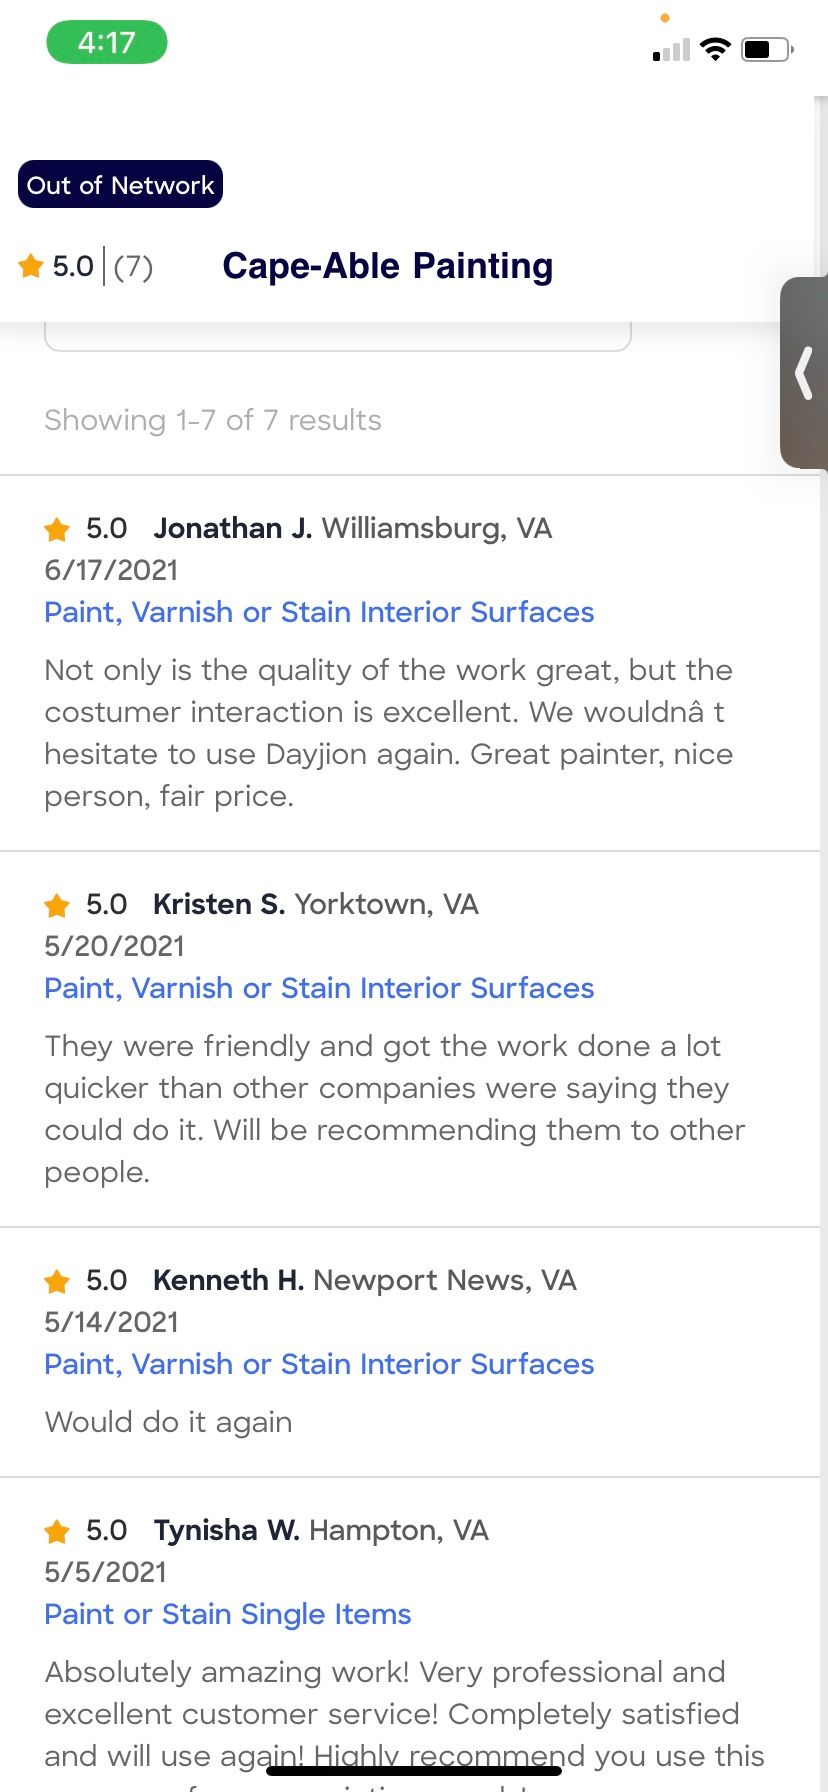Tap the partially visible box above results

point(338,337)
